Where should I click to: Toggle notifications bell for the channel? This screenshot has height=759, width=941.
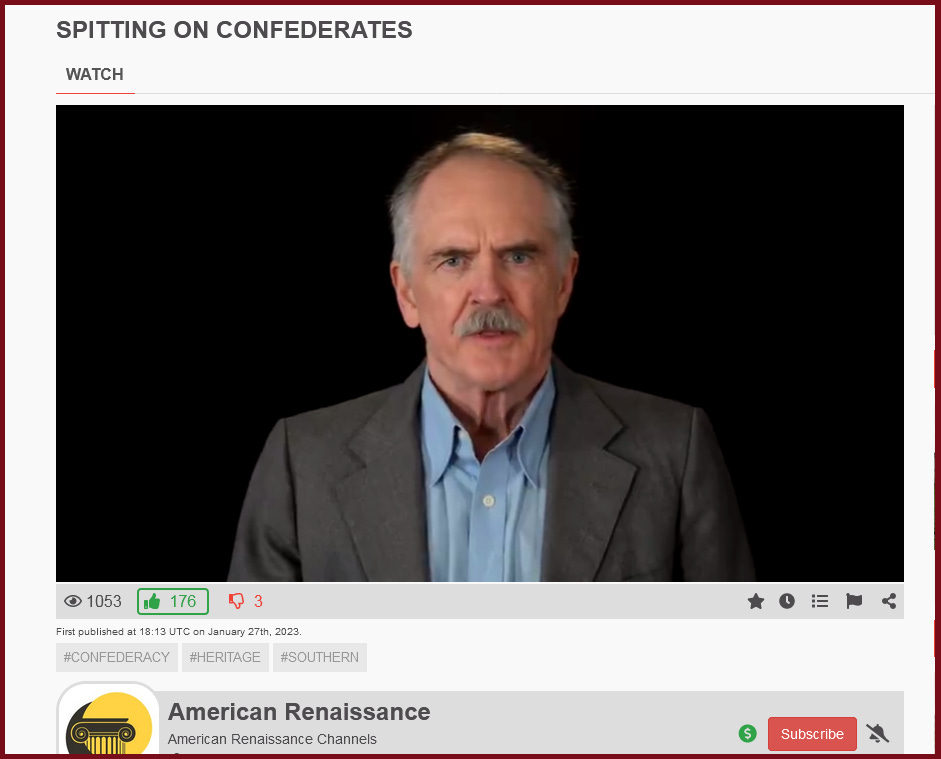tap(877, 733)
